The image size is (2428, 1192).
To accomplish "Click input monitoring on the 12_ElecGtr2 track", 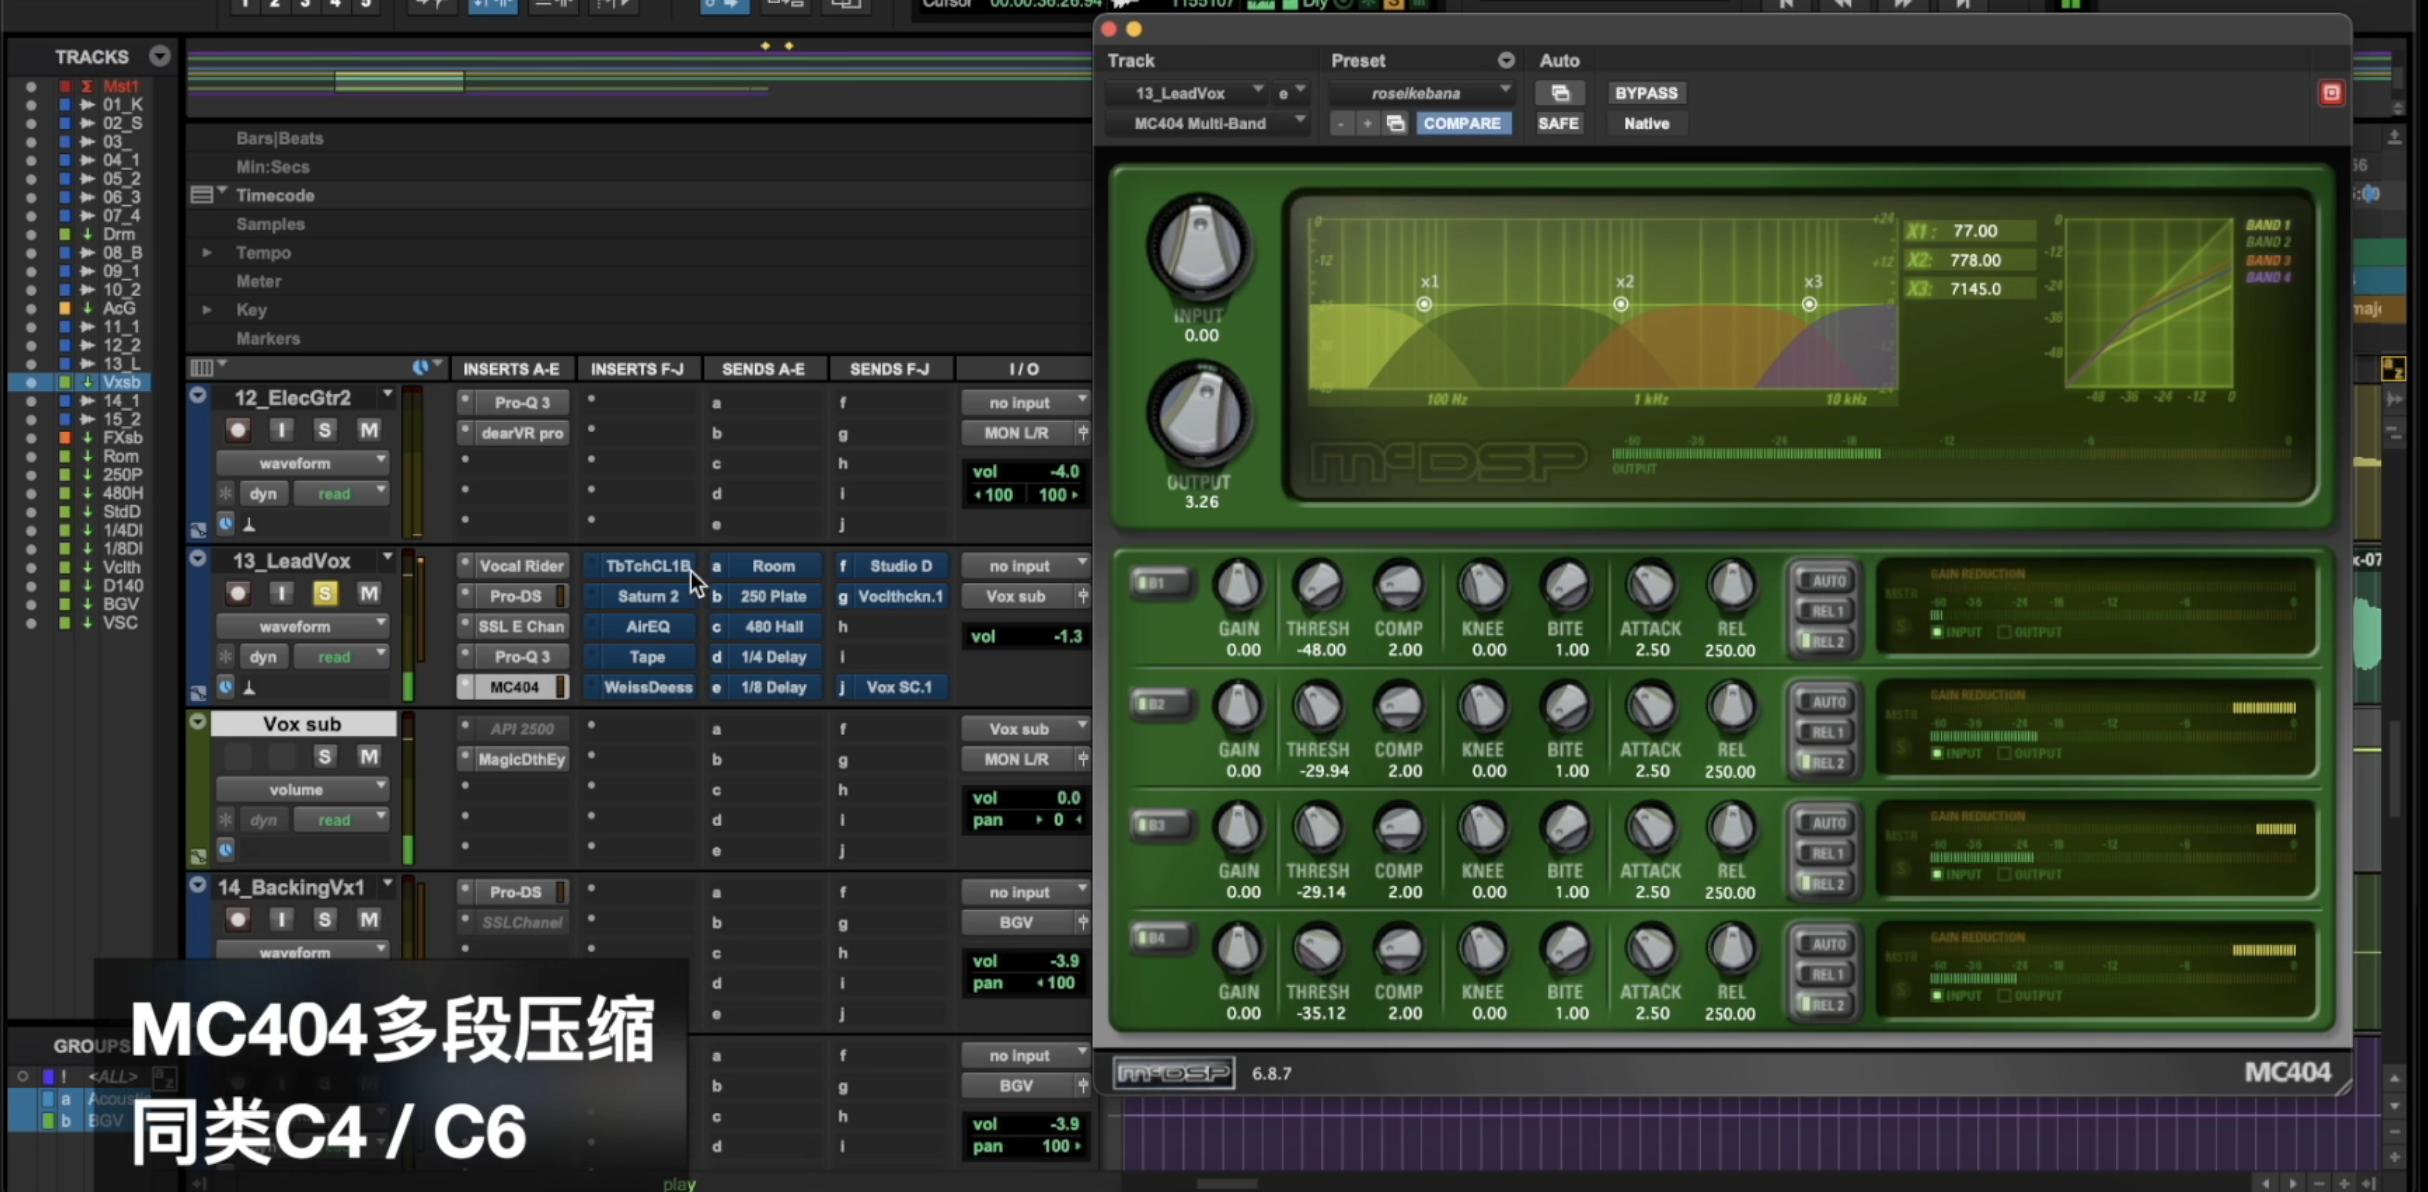I will point(281,430).
